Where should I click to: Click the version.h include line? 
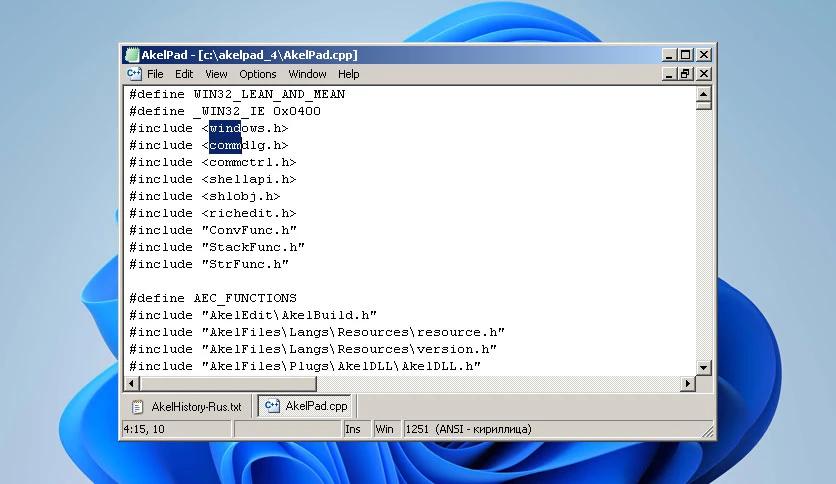tap(313, 350)
